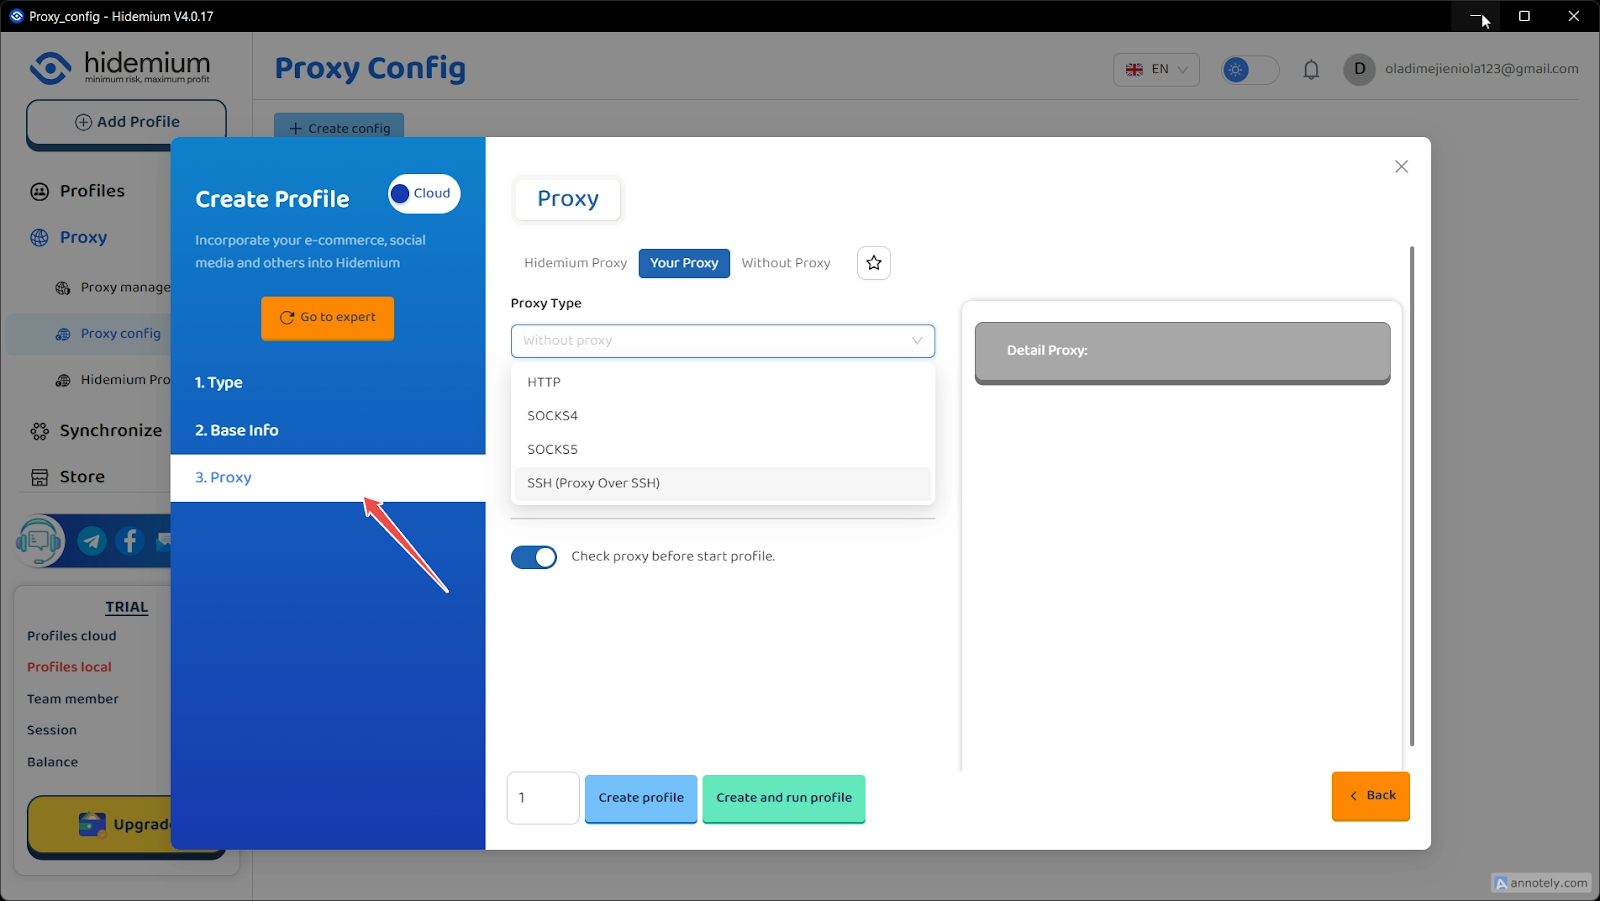This screenshot has height=901, width=1600.
Task: Select SOCKS4 proxy type
Action: [x=723, y=416]
